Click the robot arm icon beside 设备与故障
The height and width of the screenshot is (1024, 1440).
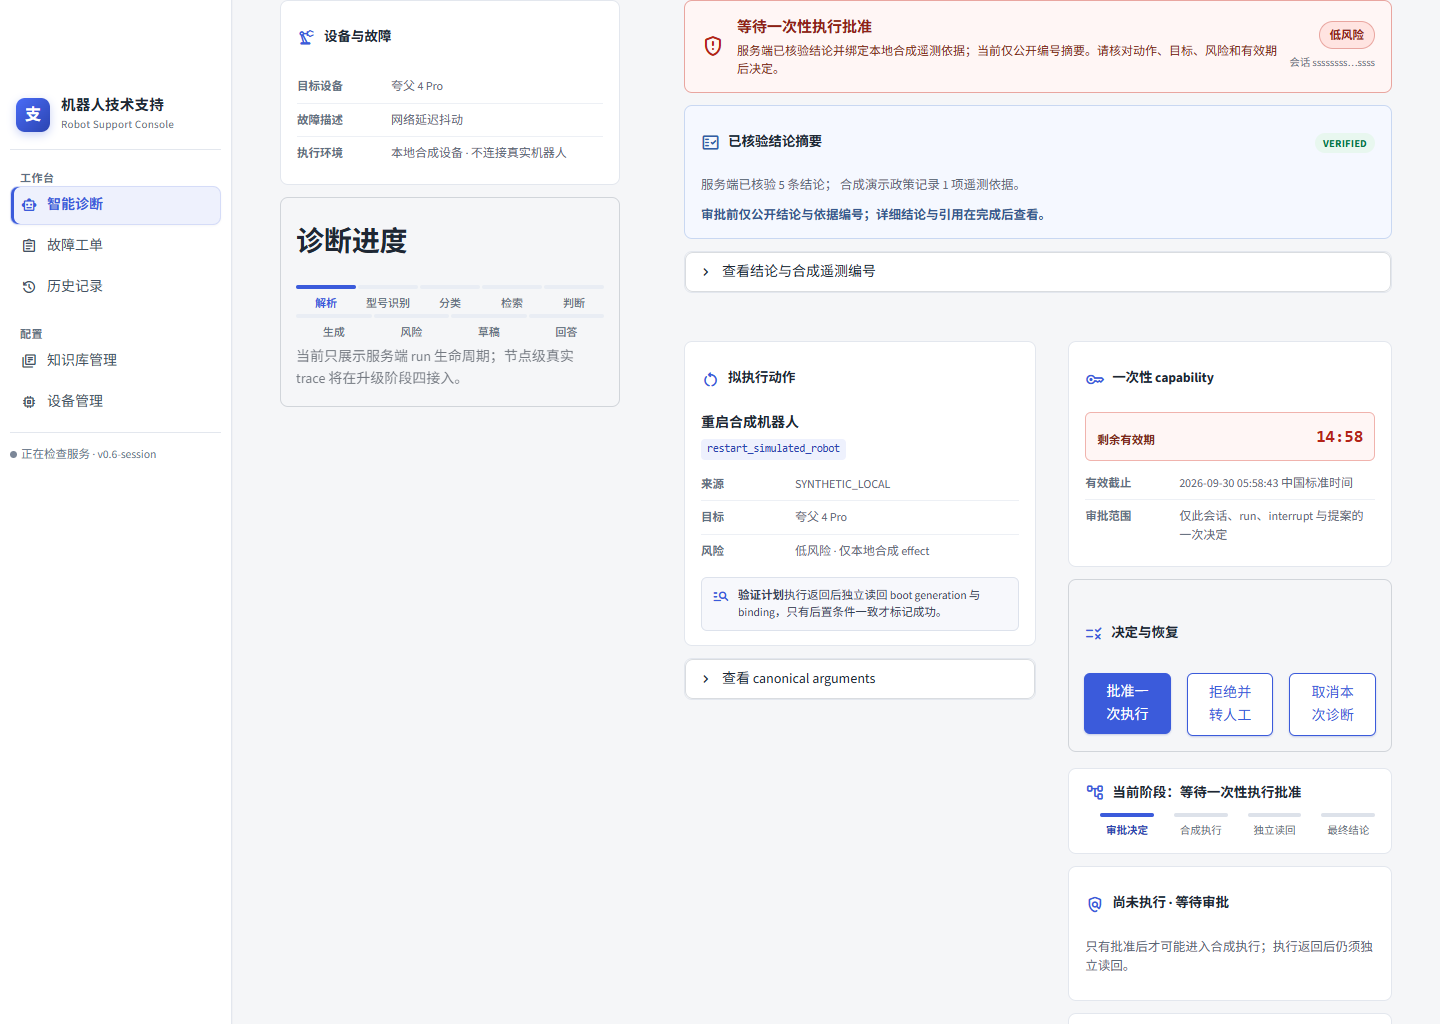pyautogui.click(x=306, y=37)
